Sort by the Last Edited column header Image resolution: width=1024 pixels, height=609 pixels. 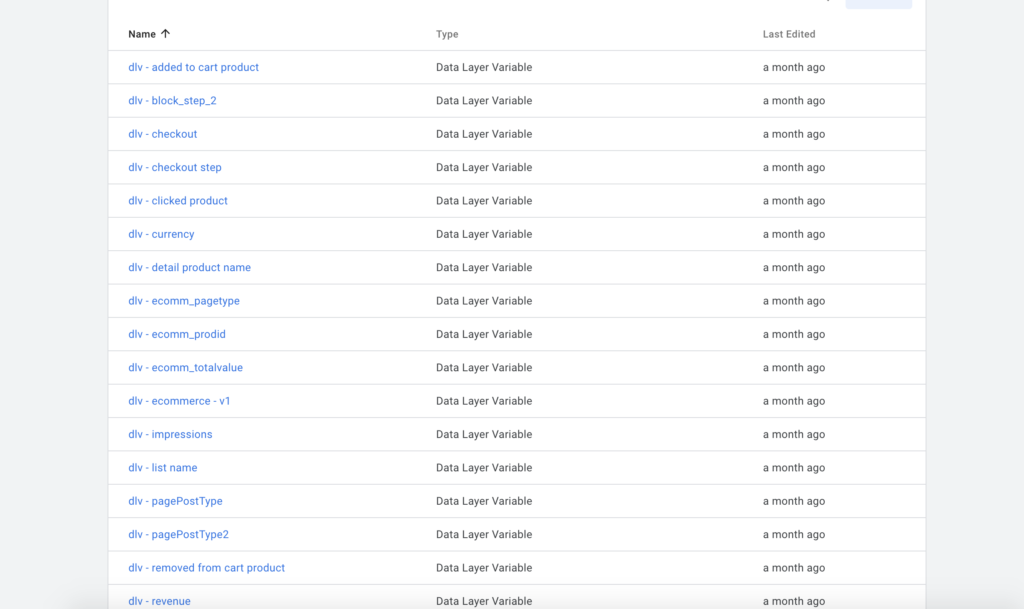[789, 34]
